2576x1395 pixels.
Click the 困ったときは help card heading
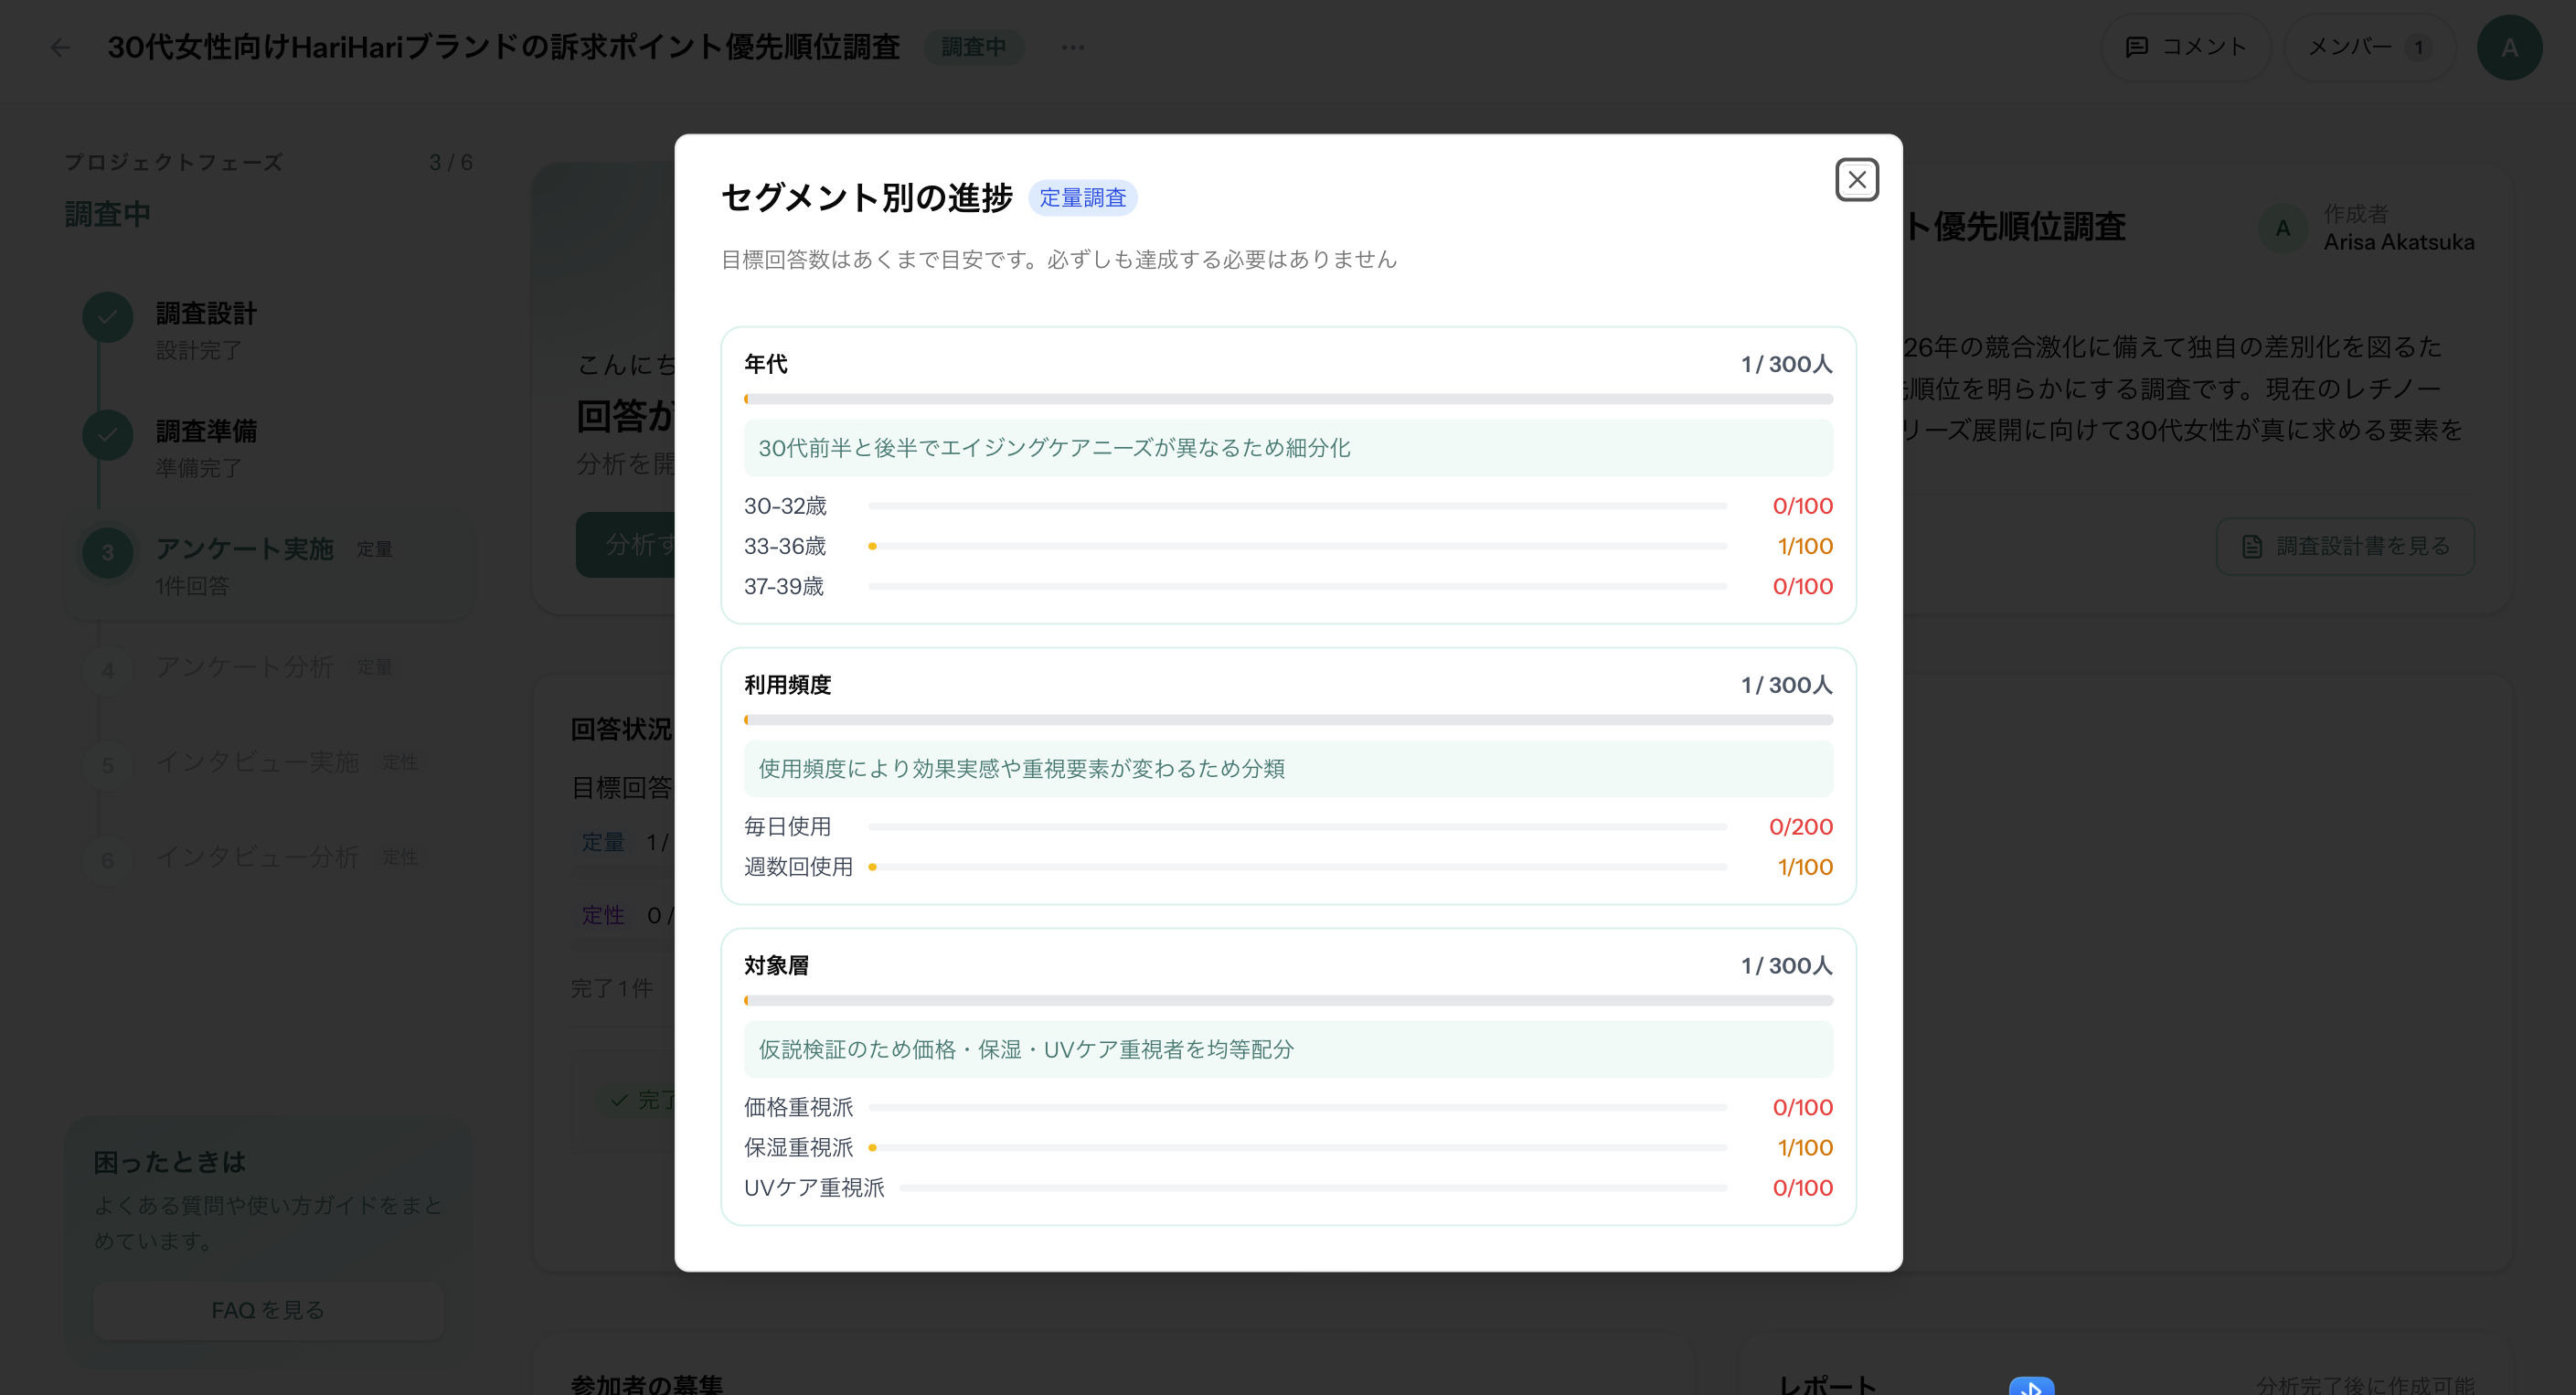click(169, 1162)
